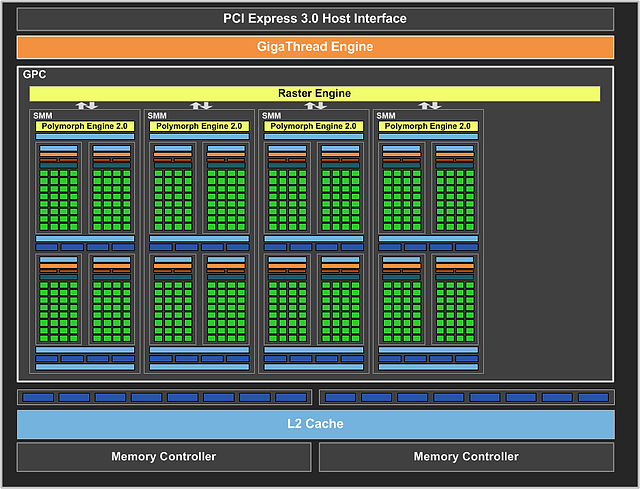
Task: Click the GPC label
Action: (34, 74)
